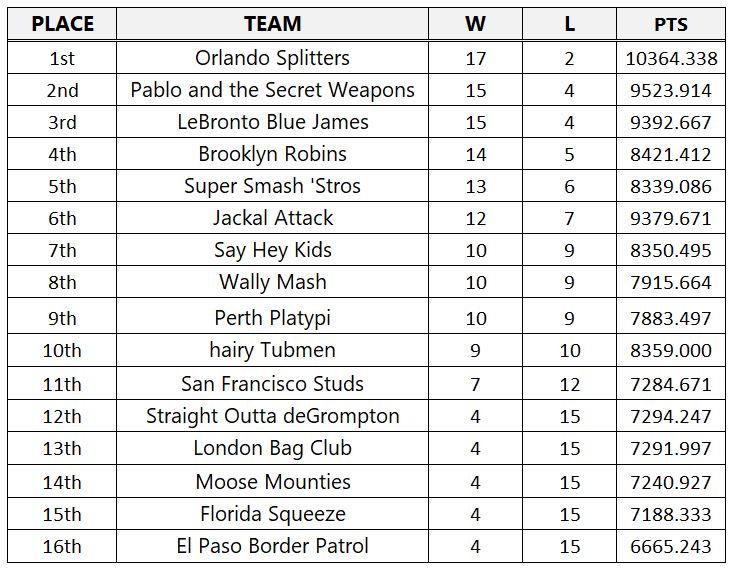Select the Brooklyn Robins team cell
The image size is (732, 569).
[272, 154]
